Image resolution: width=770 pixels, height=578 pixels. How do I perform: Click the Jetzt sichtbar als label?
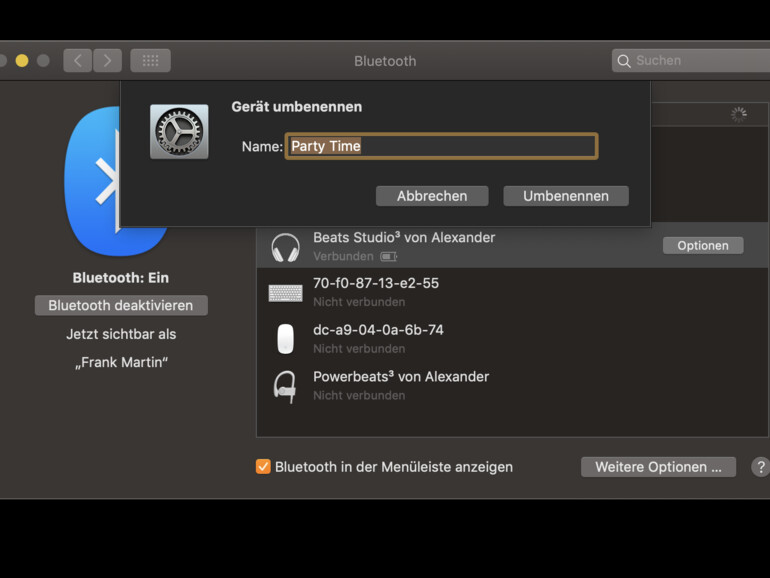point(121,334)
